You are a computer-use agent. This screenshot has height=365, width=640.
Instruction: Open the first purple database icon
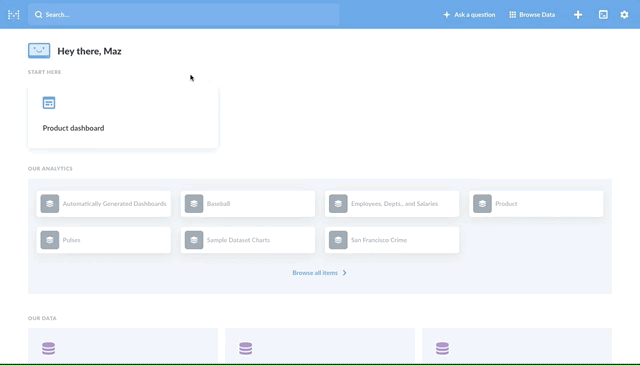click(49, 349)
